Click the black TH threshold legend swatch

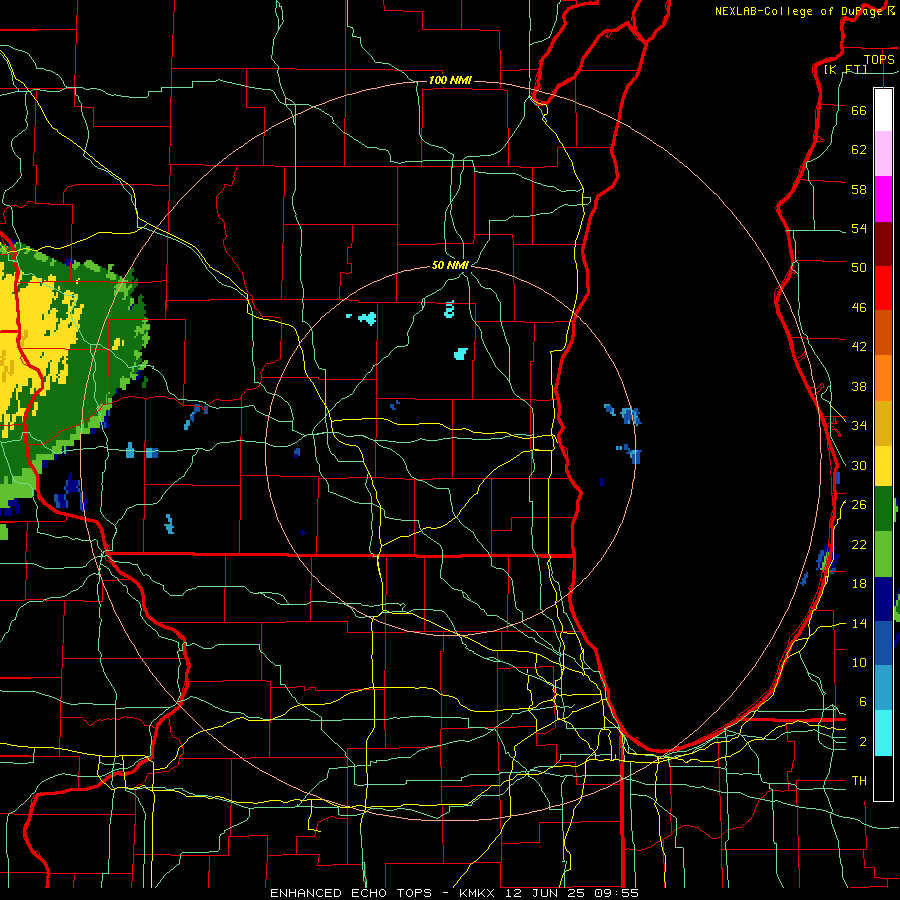(883, 778)
